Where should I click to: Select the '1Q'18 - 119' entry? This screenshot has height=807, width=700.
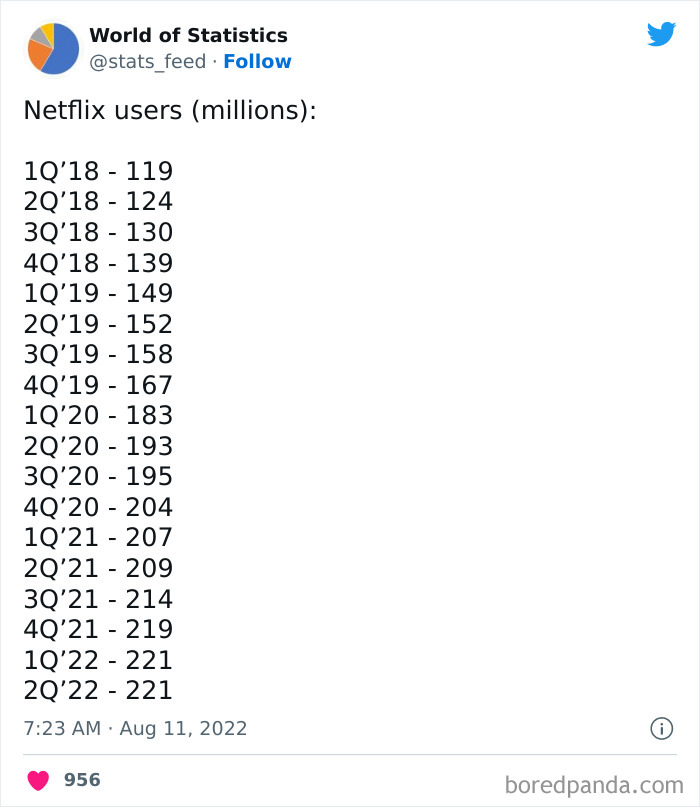(x=98, y=171)
